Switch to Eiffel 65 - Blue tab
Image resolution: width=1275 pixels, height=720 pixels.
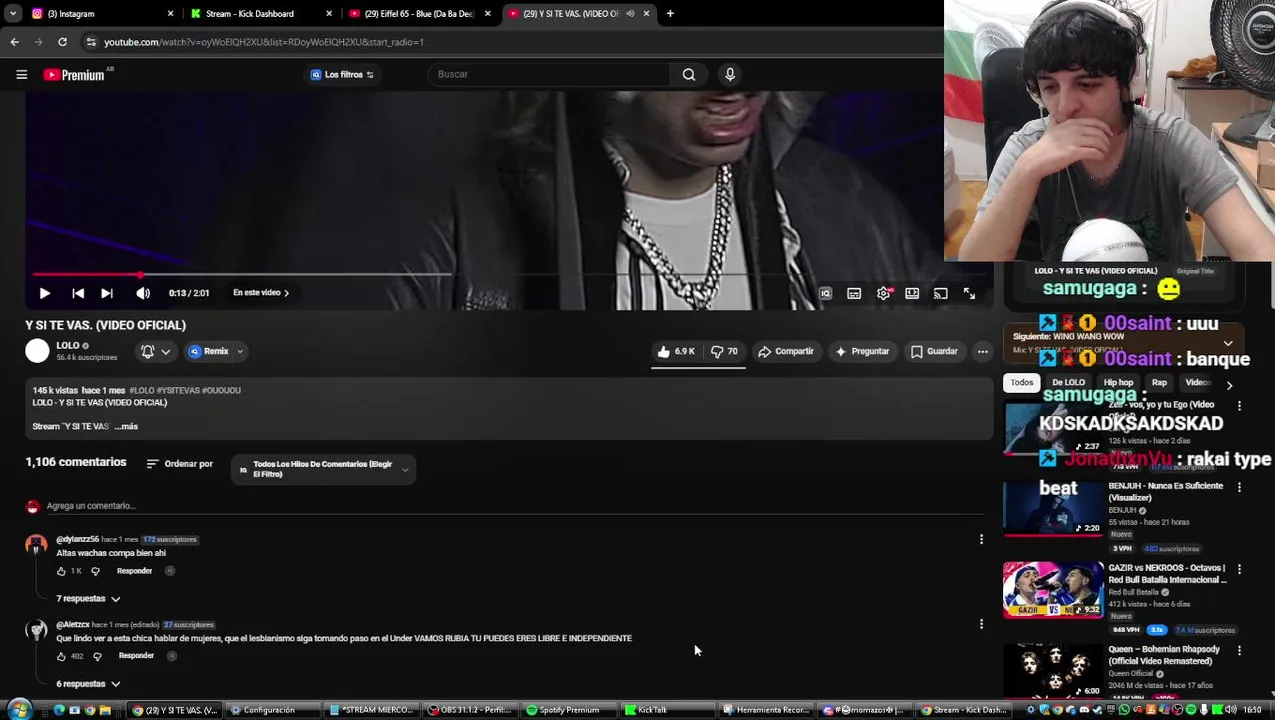click(x=418, y=13)
